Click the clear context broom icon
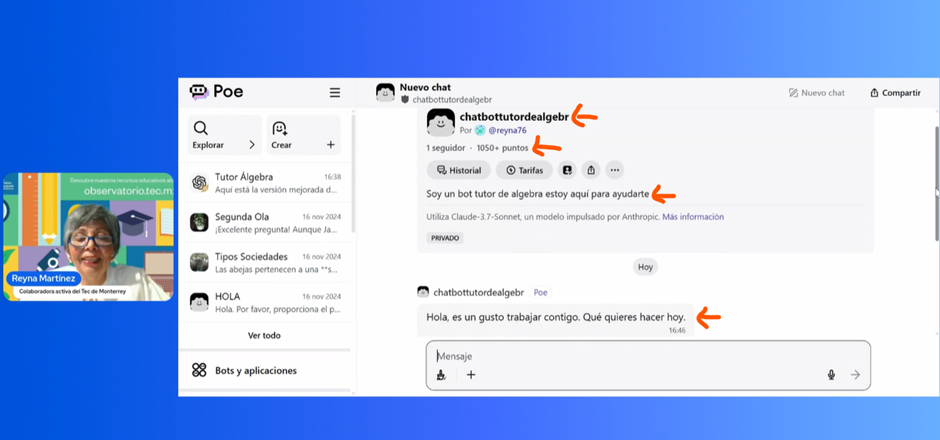Screen dimensions: 940x440 442,375
